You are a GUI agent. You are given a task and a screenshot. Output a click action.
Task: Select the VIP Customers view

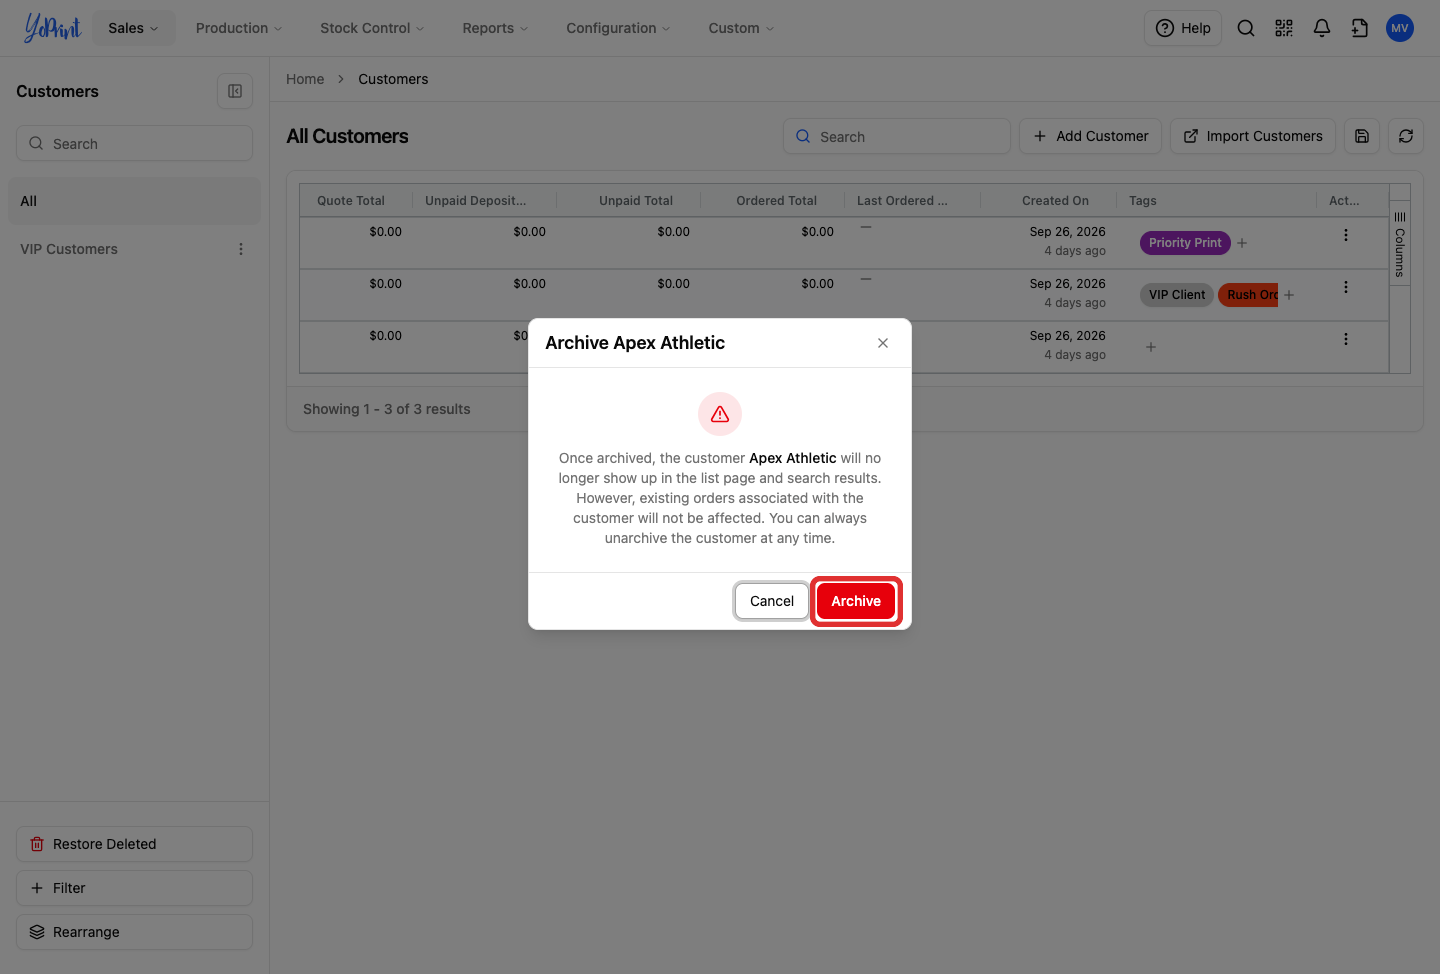point(69,249)
